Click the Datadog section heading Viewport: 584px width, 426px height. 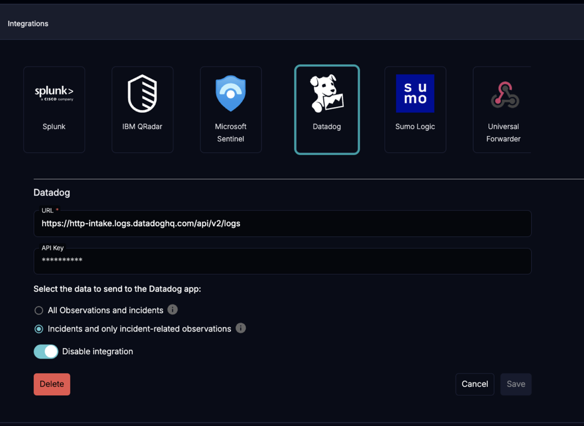point(52,193)
